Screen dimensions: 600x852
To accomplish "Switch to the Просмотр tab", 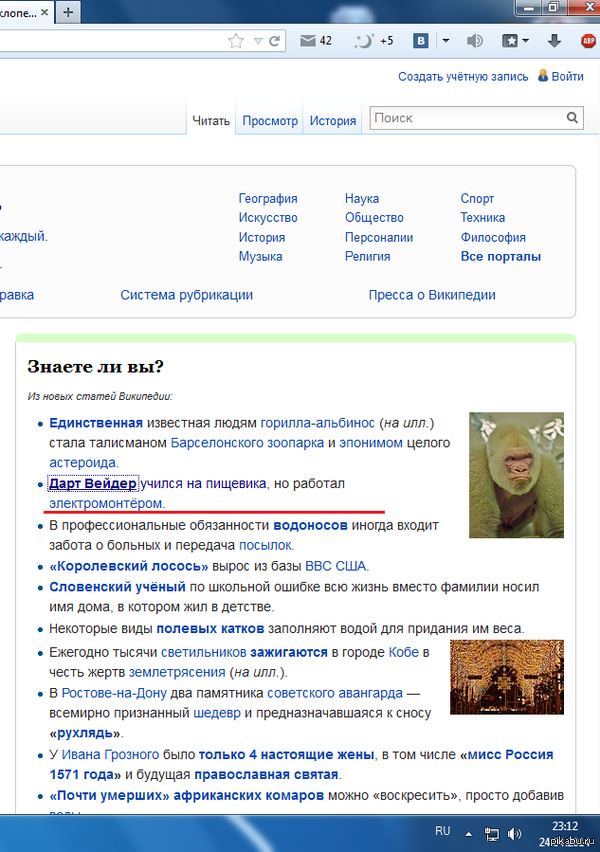I will point(270,121).
